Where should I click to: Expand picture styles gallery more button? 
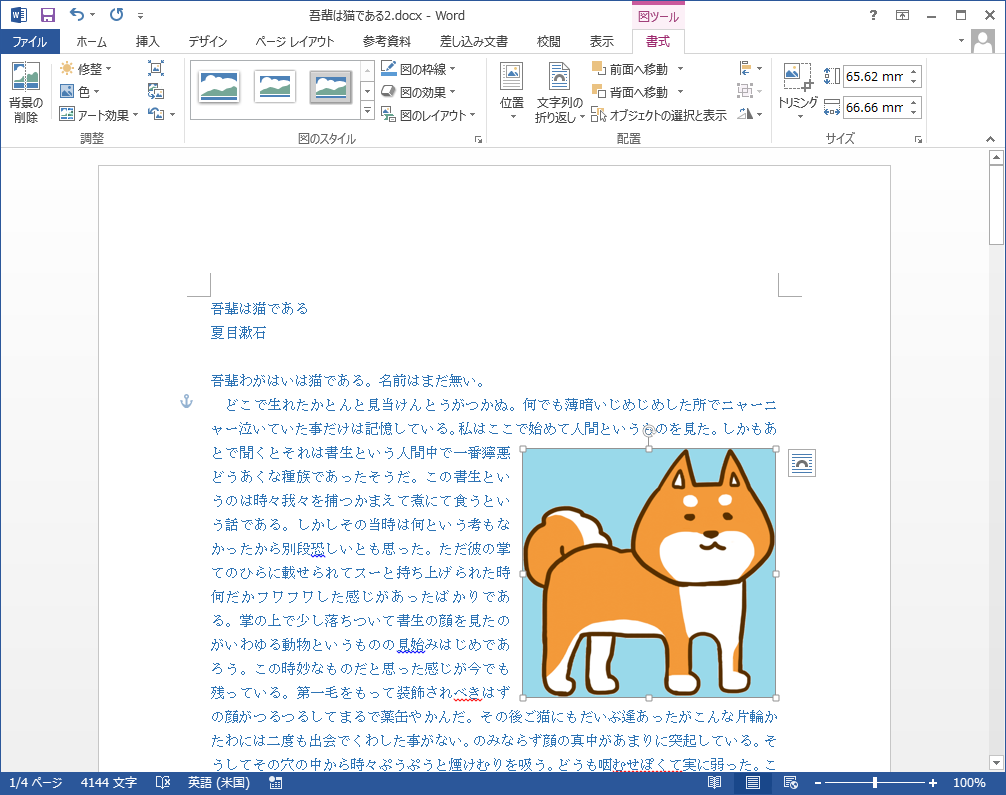[x=367, y=111]
